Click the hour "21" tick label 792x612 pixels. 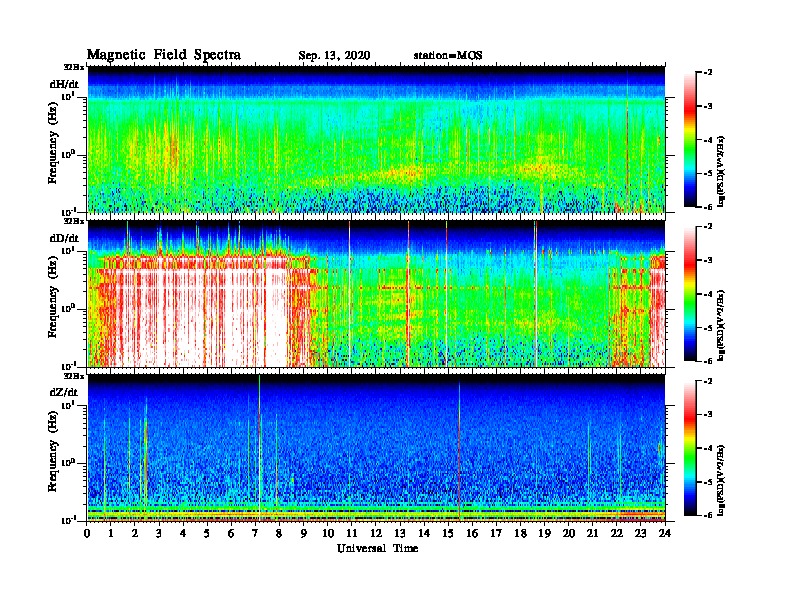[x=592, y=534]
